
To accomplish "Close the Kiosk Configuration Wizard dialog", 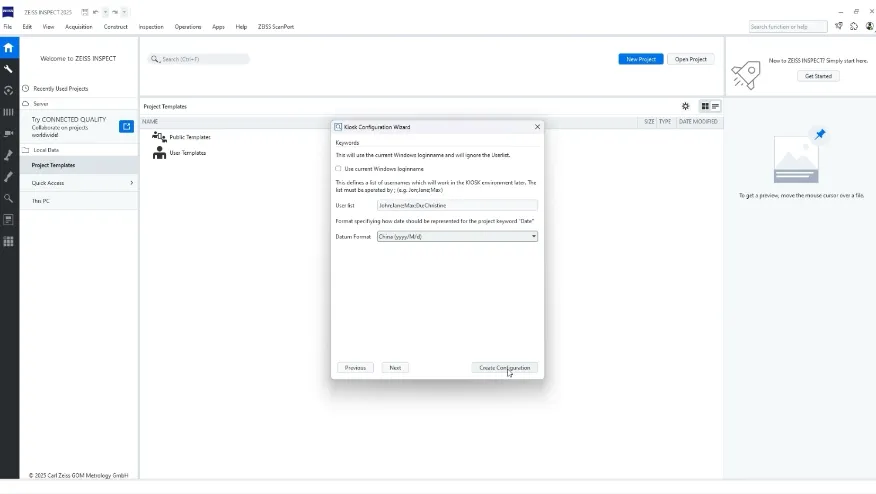I will [x=537, y=127].
